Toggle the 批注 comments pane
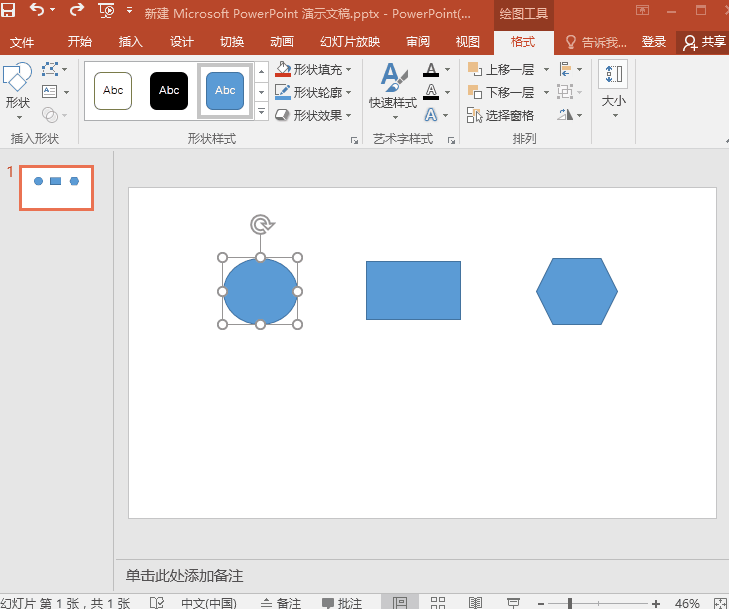Screen dimensions: 729x609 coord(342,603)
